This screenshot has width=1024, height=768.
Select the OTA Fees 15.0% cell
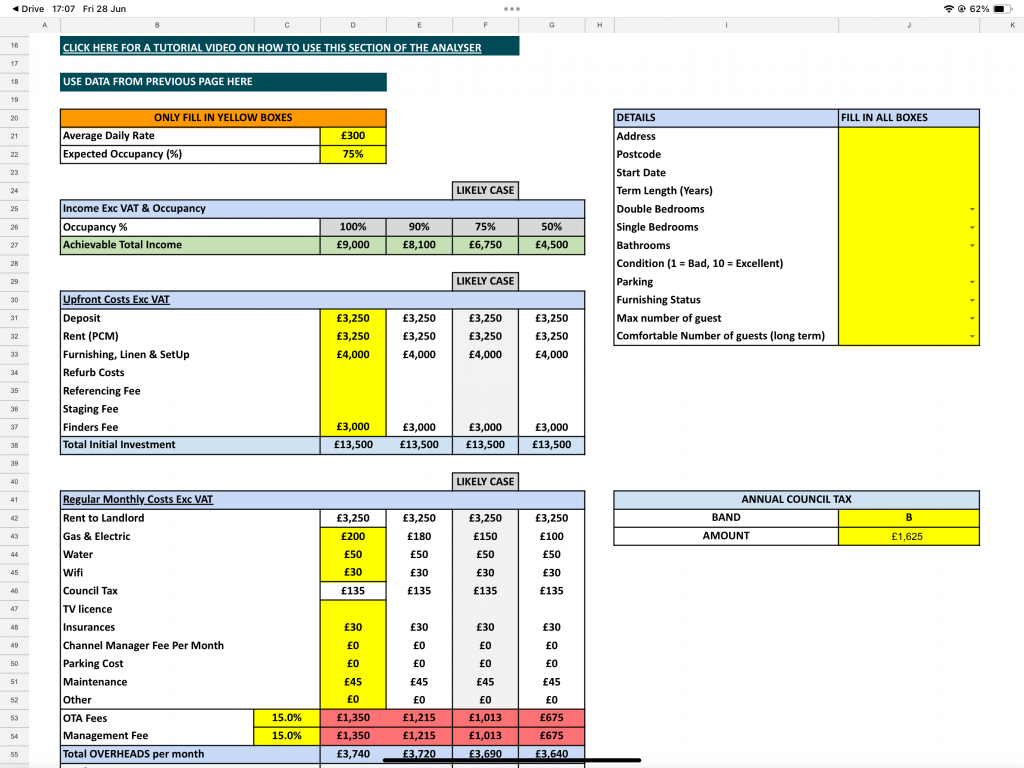[x=287, y=718]
